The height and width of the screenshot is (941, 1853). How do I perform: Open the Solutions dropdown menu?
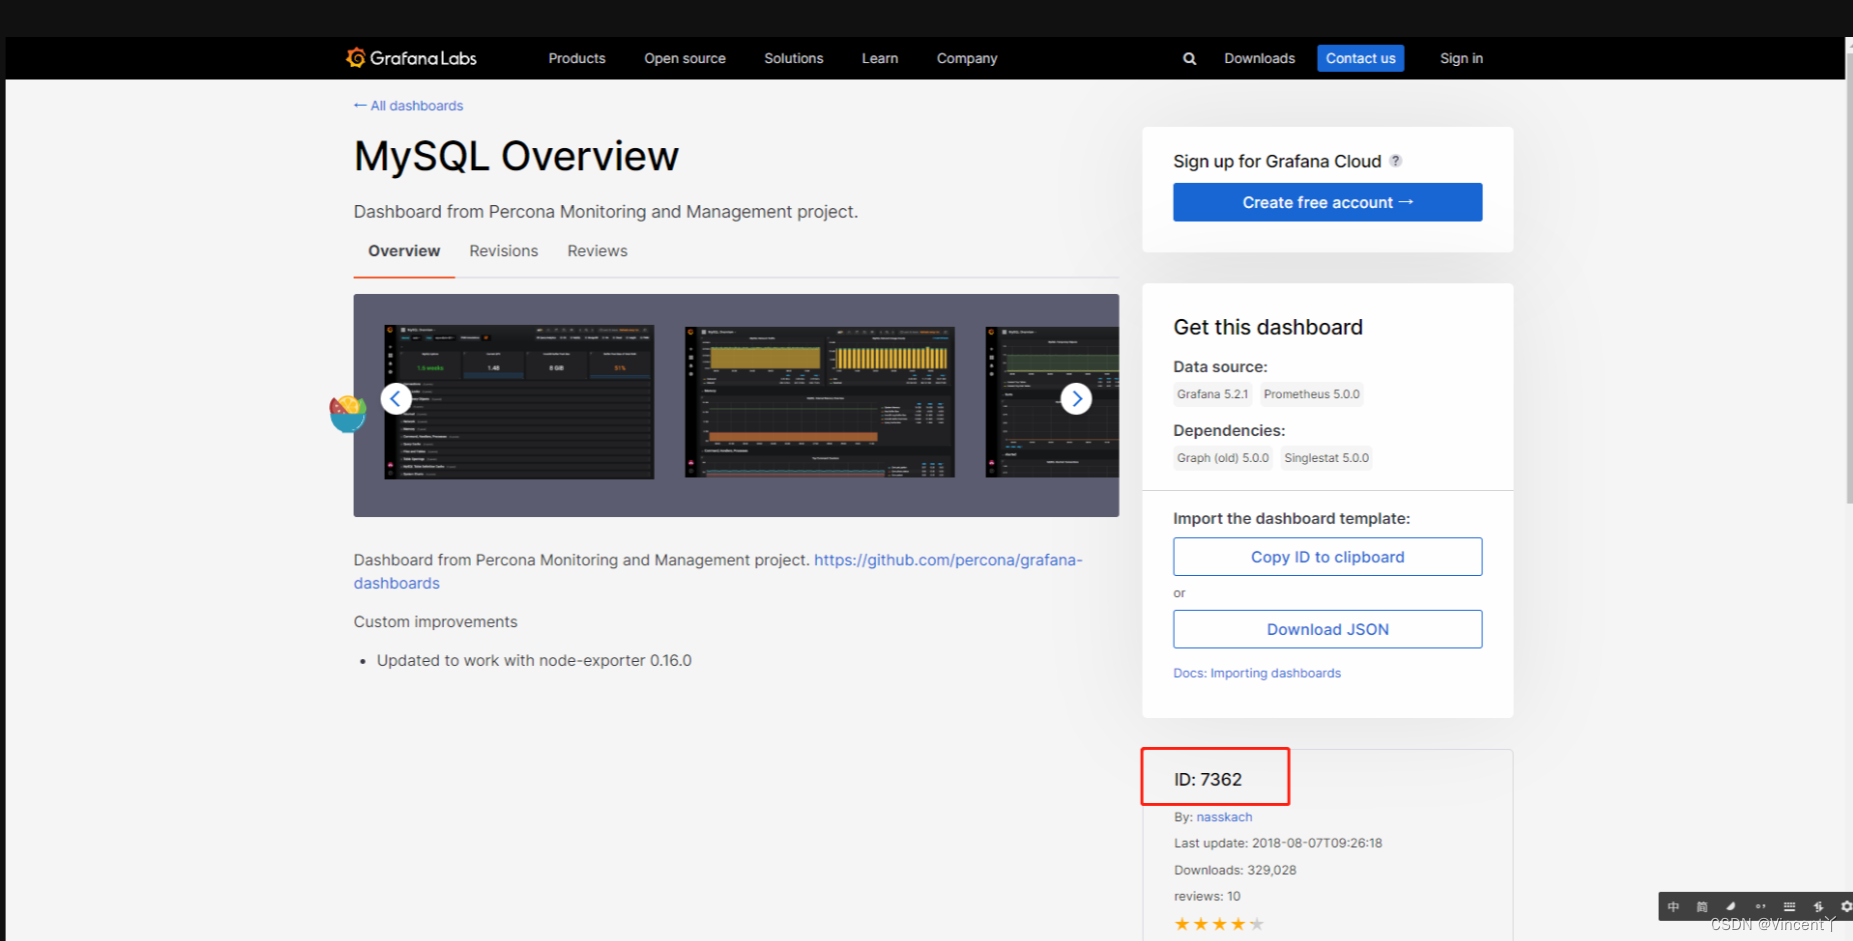pyautogui.click(x=793, y=58)
